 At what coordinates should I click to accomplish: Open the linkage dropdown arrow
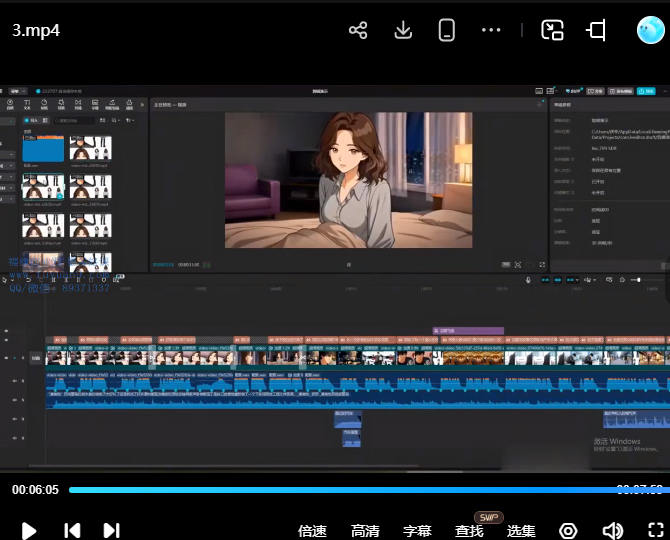578,280
